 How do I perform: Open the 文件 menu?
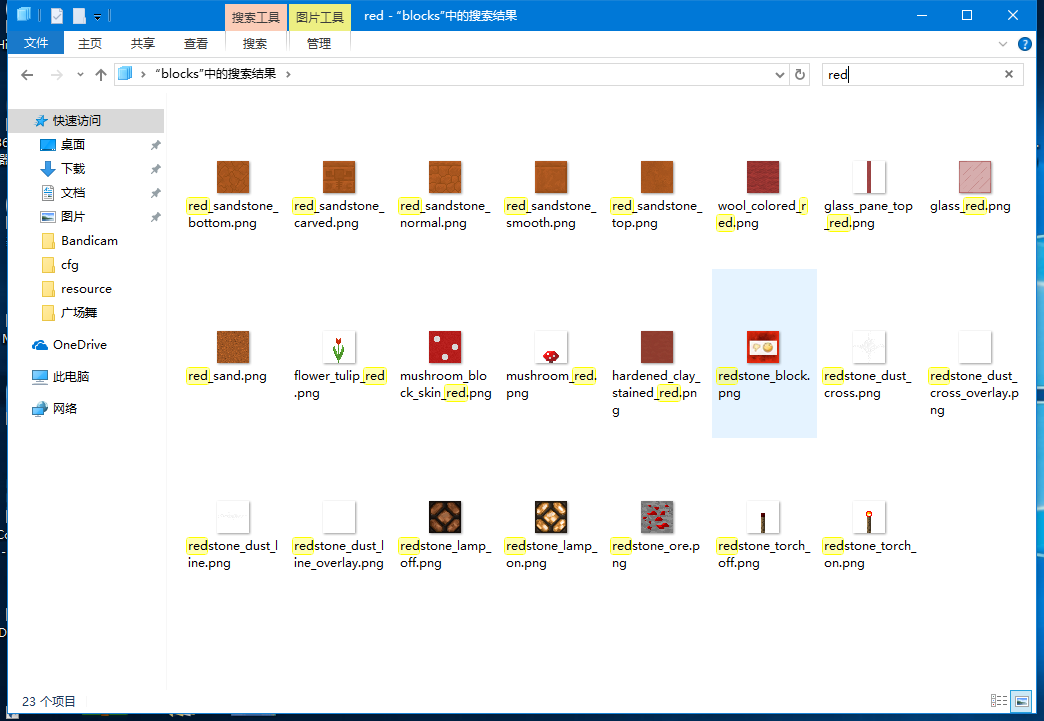coord(36,43)
